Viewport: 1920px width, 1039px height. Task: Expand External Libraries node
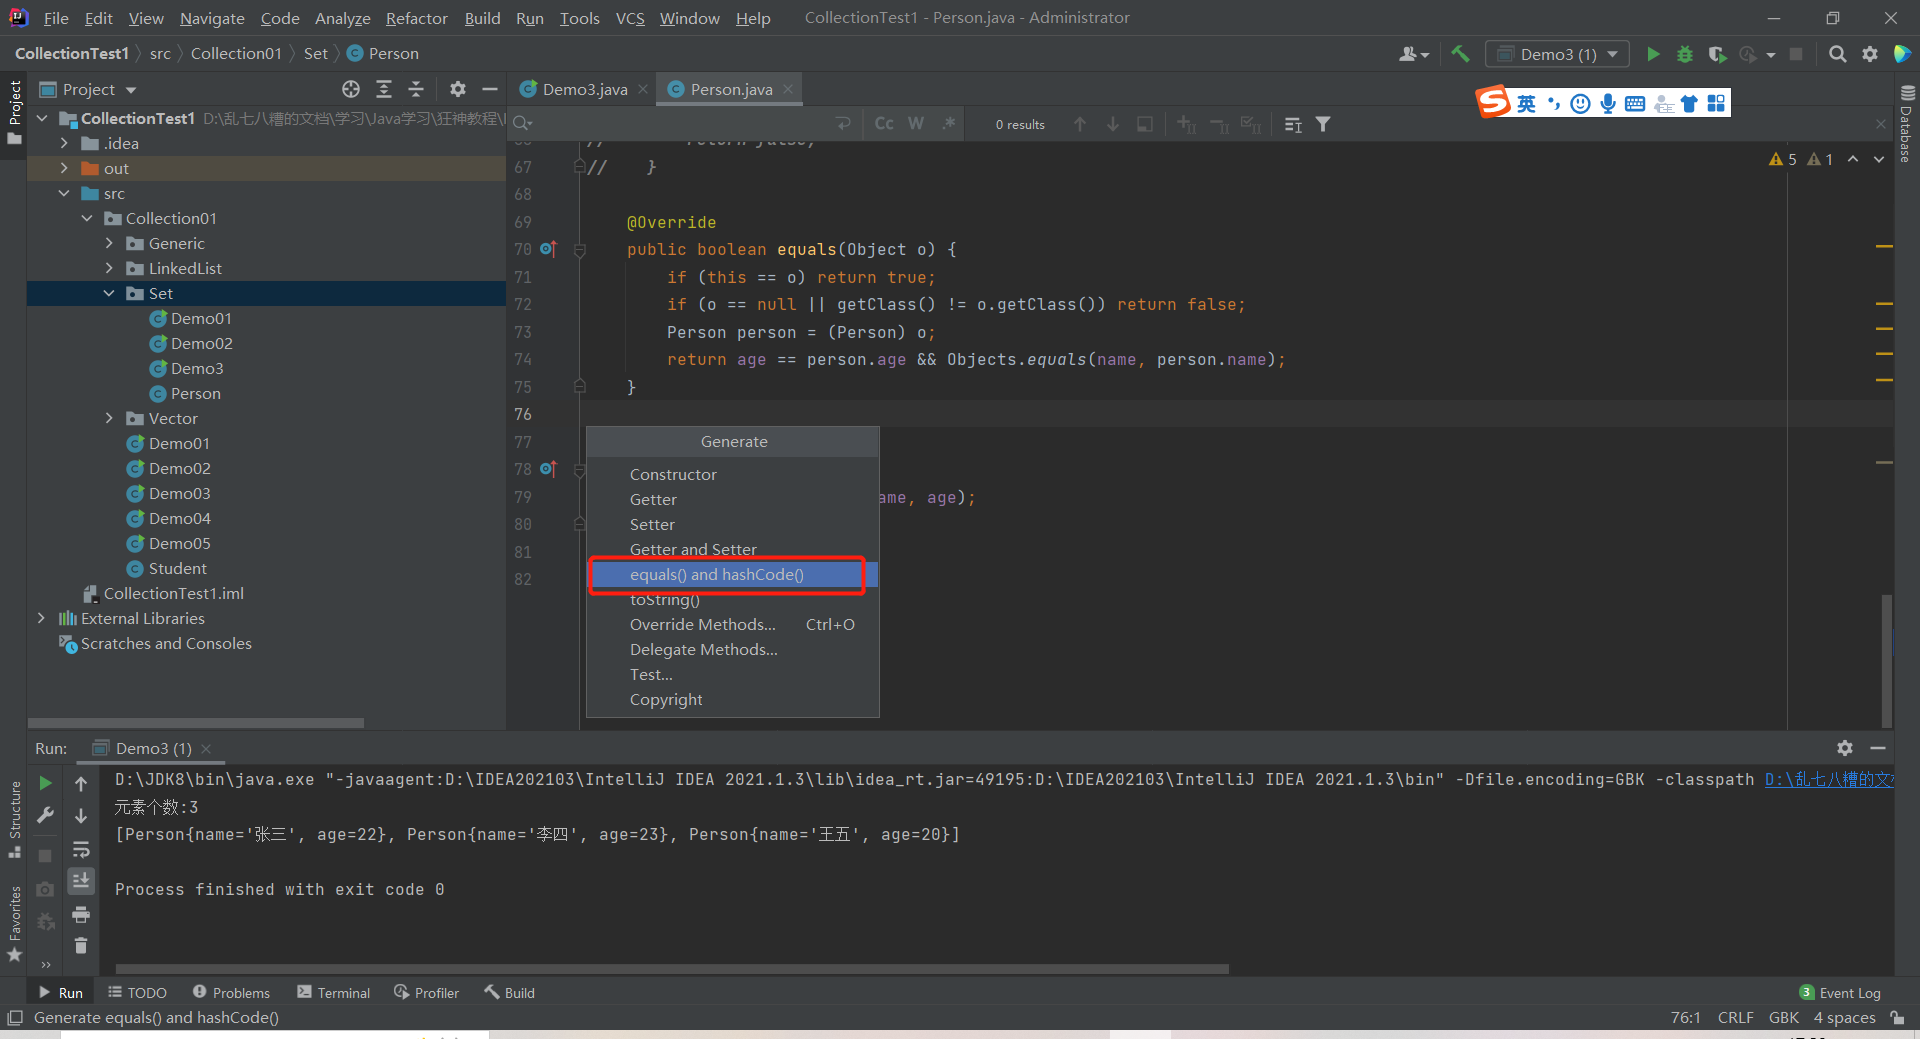(41, 618)
